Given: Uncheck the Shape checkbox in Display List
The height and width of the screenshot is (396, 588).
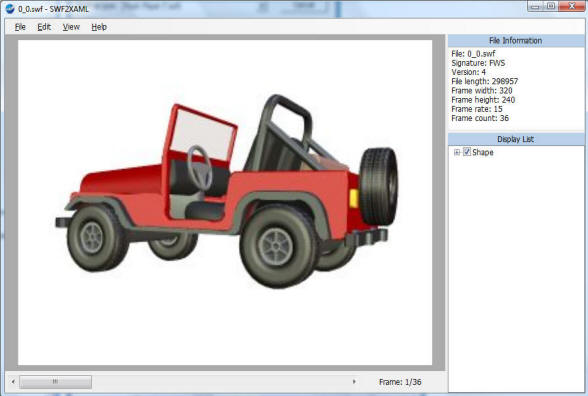Looking at the screenshot, I should [x=466, y=152].
